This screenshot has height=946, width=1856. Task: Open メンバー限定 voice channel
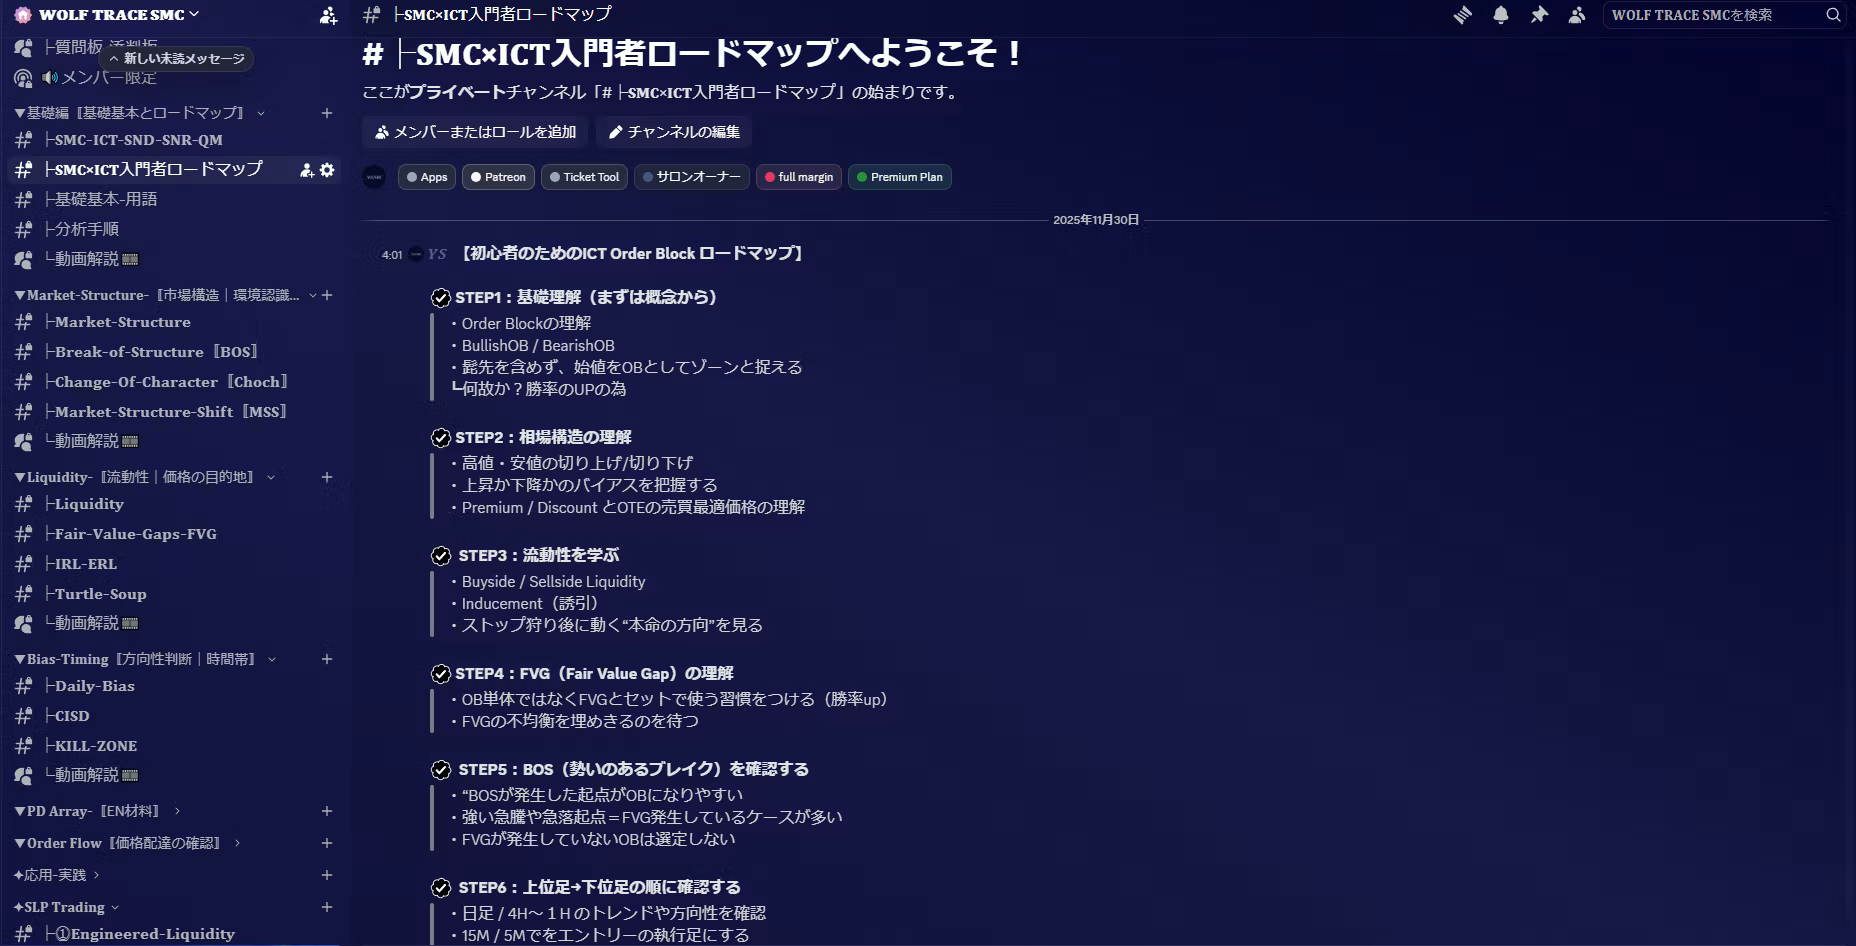(174, 78)
